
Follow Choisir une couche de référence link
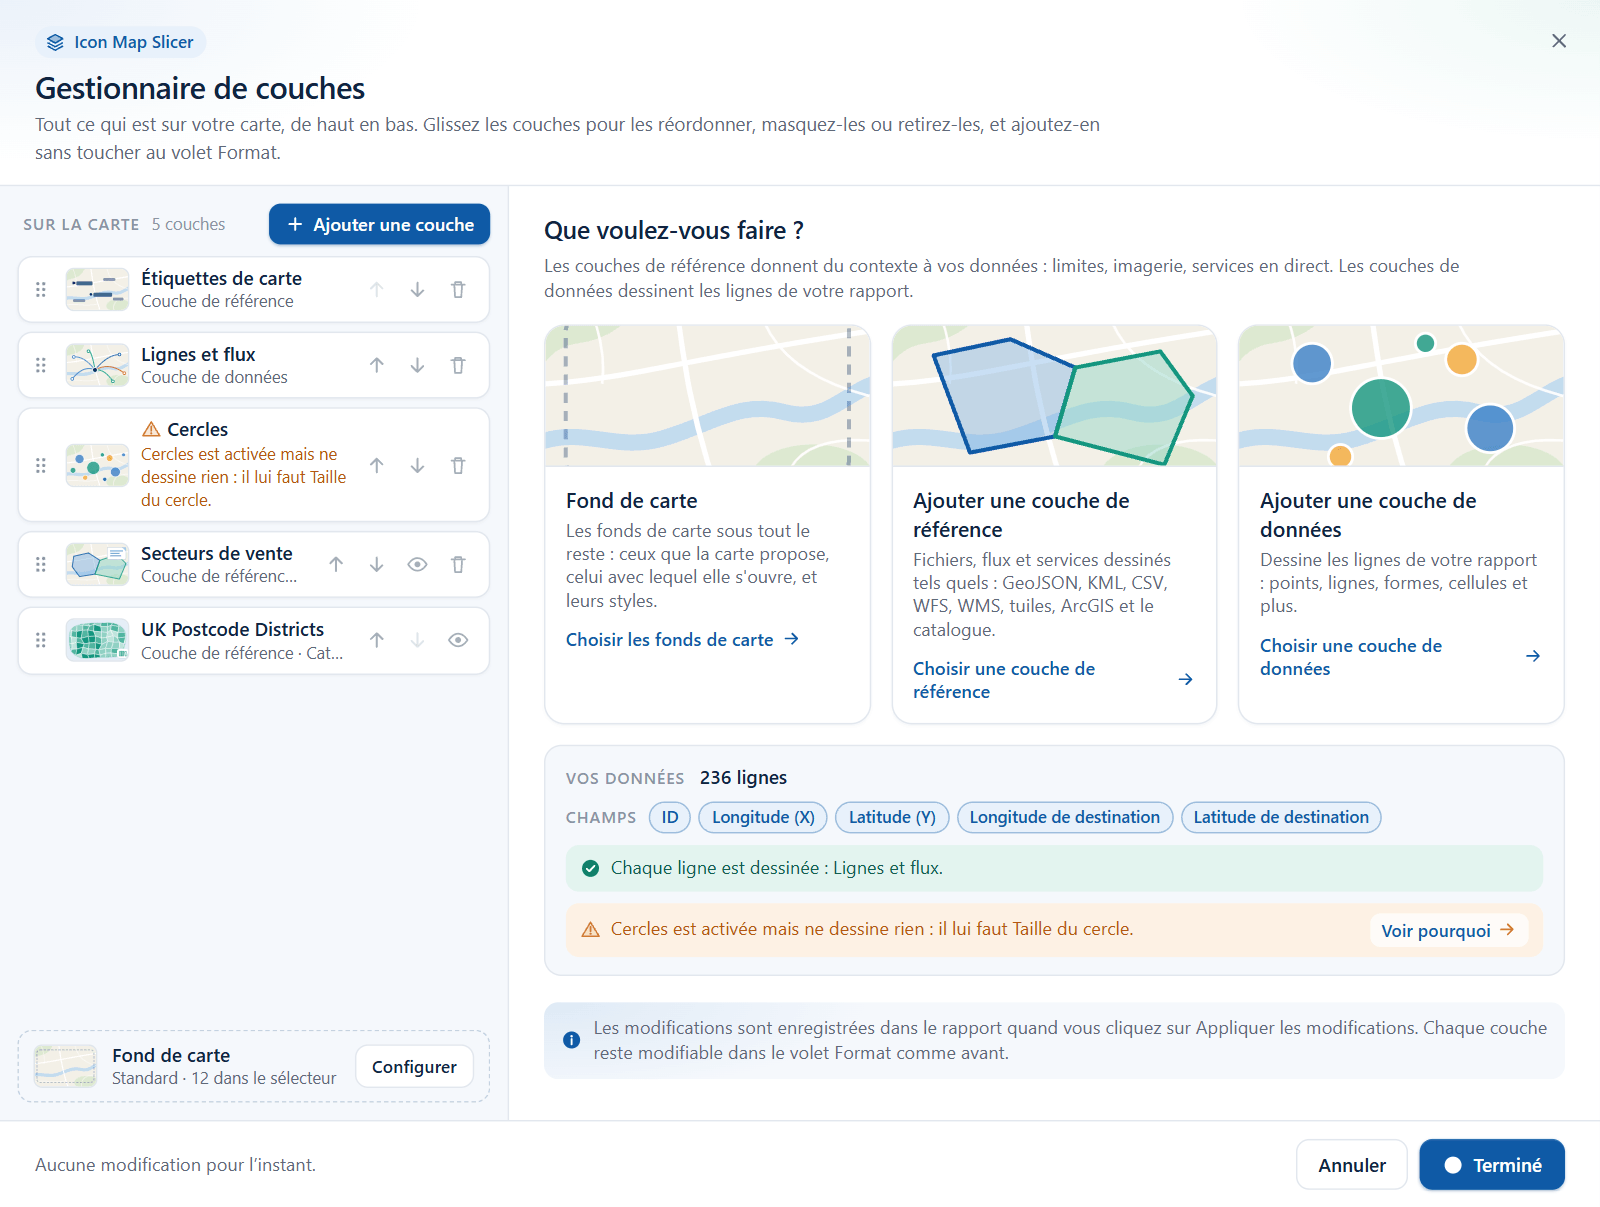click(x=1053, y=680)
